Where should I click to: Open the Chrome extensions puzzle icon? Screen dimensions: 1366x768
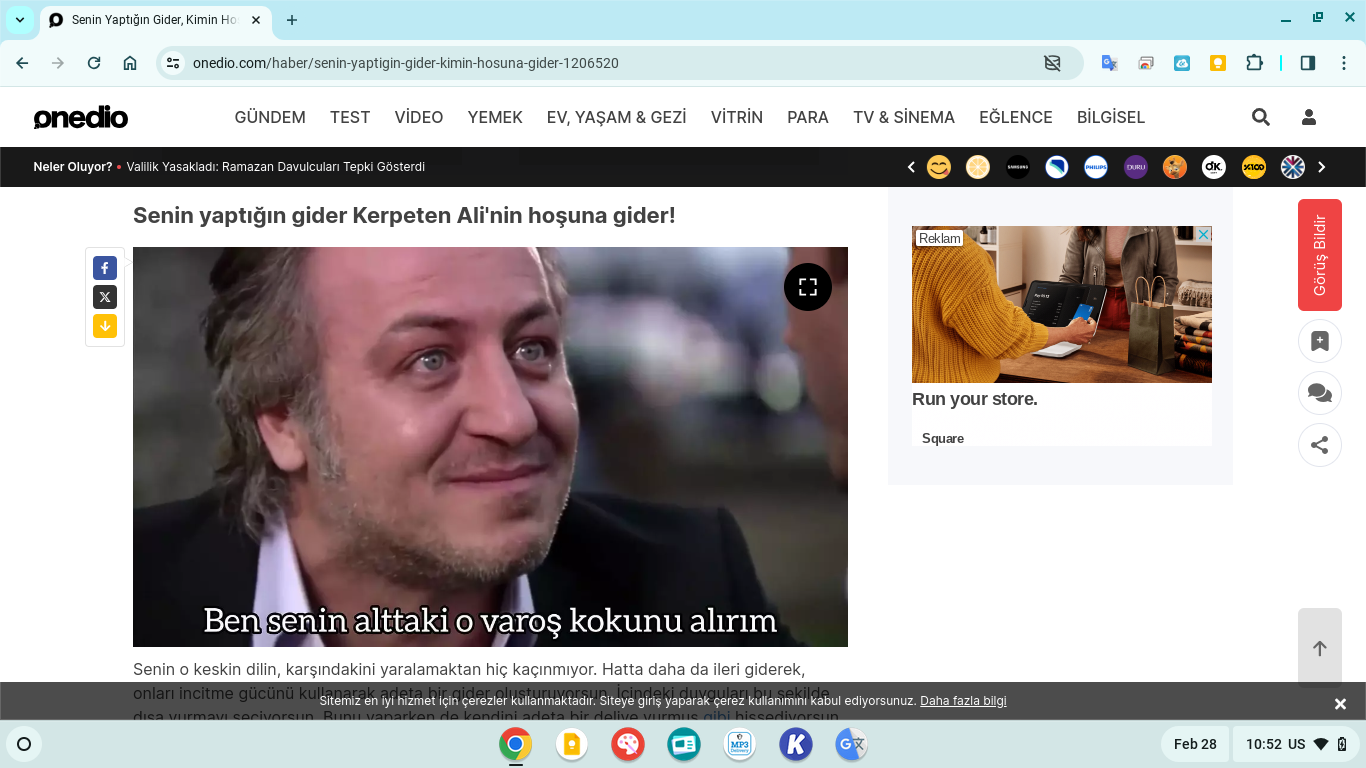1254,63
